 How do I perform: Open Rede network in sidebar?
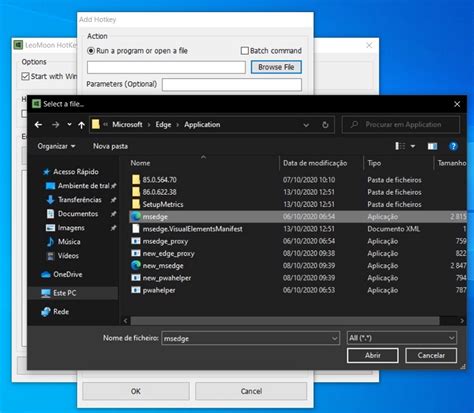coord(61,312)
